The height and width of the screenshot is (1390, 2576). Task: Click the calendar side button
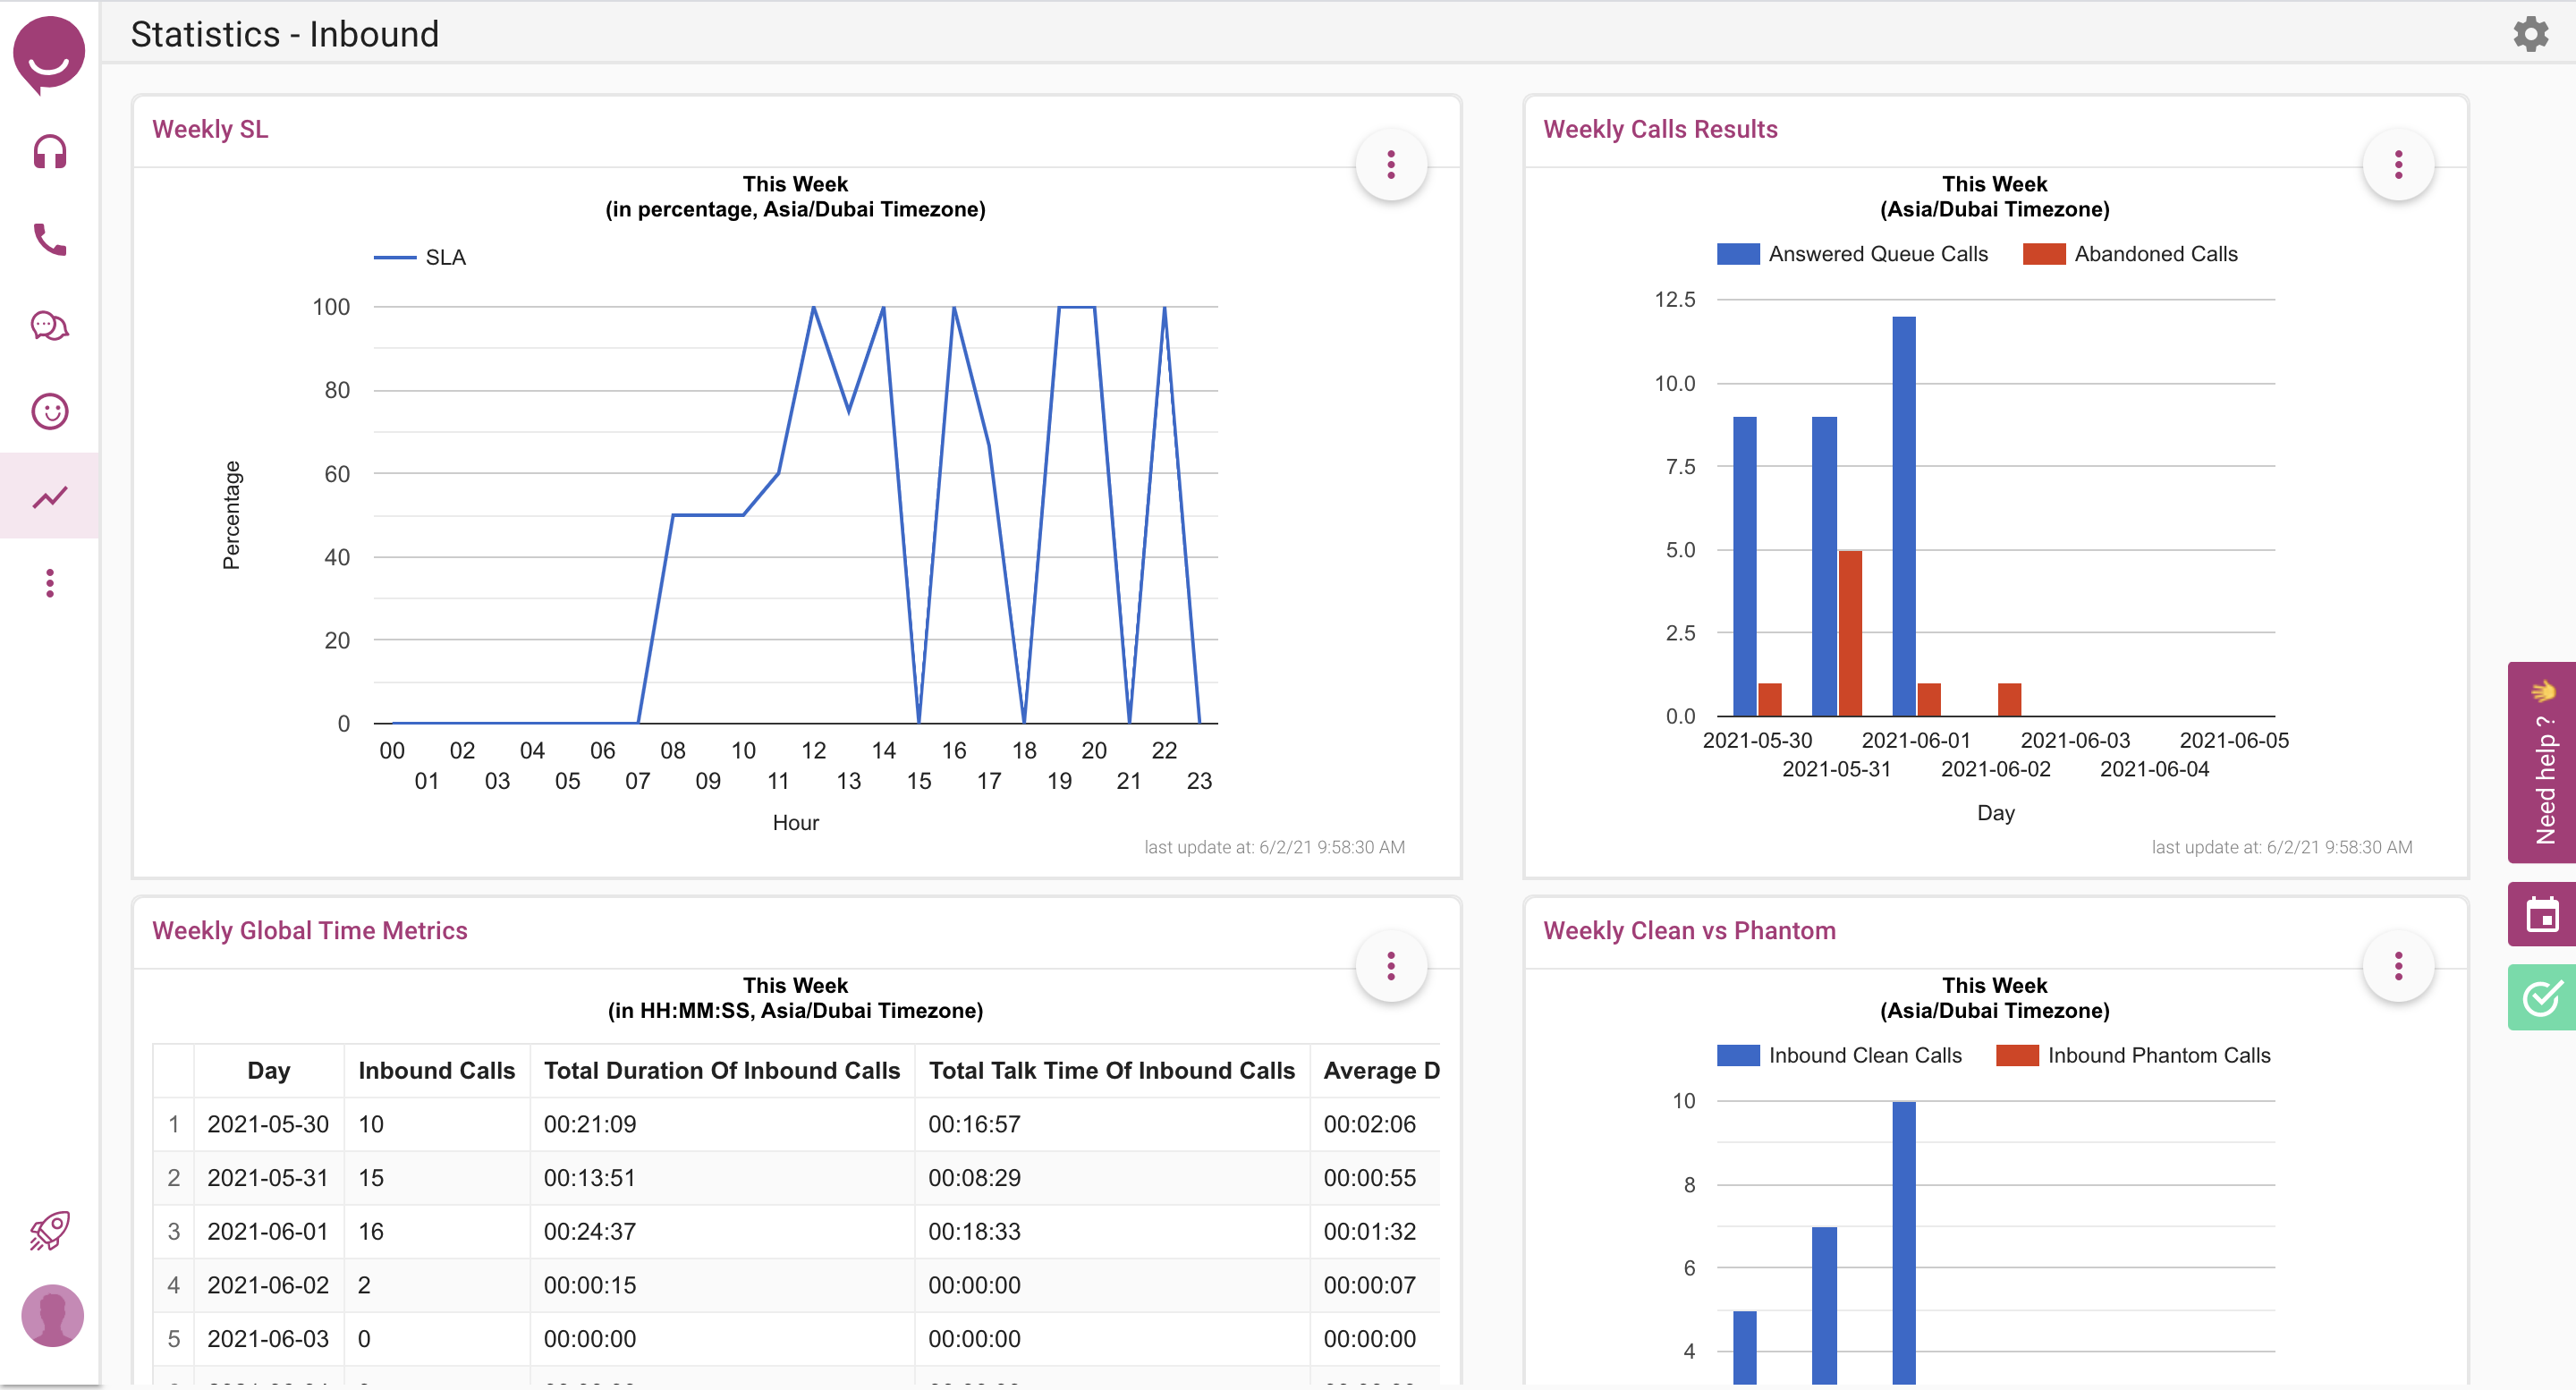tap(2542, 914)
